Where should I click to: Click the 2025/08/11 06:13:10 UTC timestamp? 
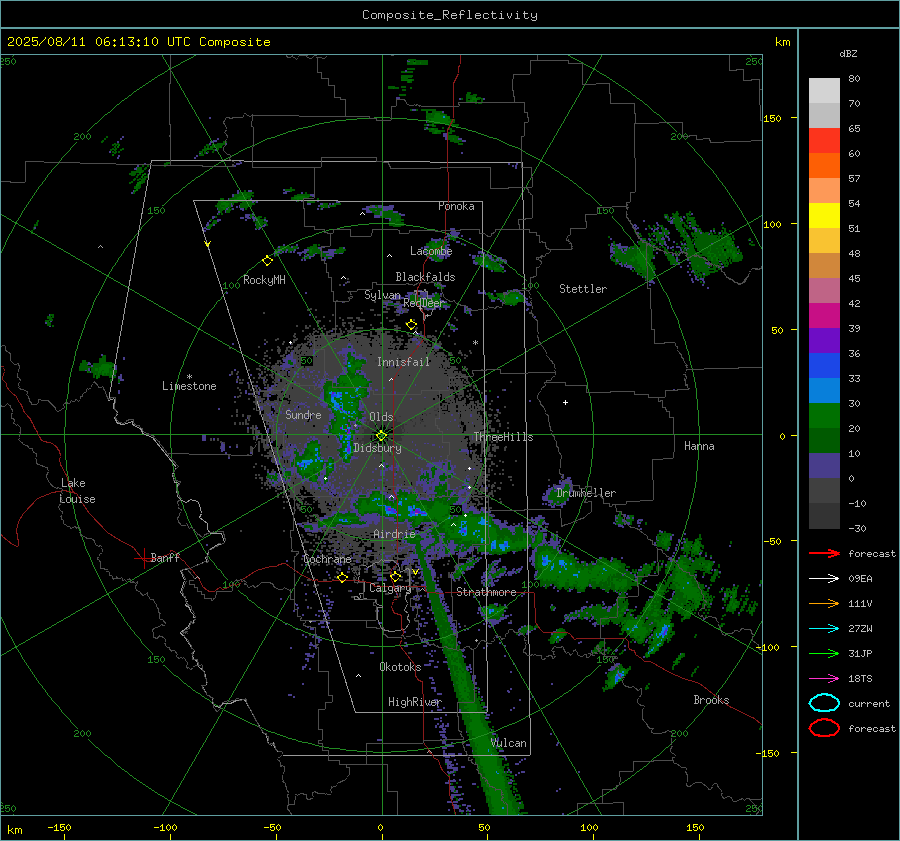[138, 42]
